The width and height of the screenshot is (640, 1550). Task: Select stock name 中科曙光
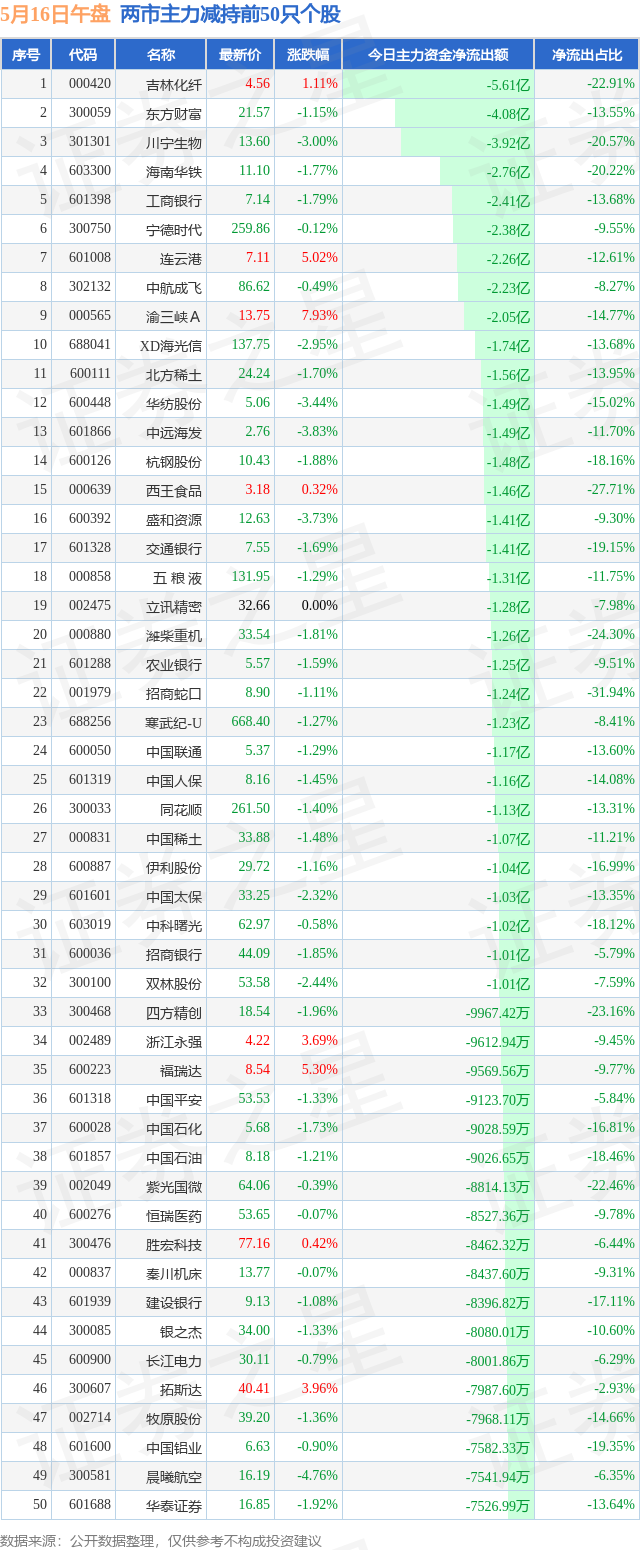[x=174, y=925]
